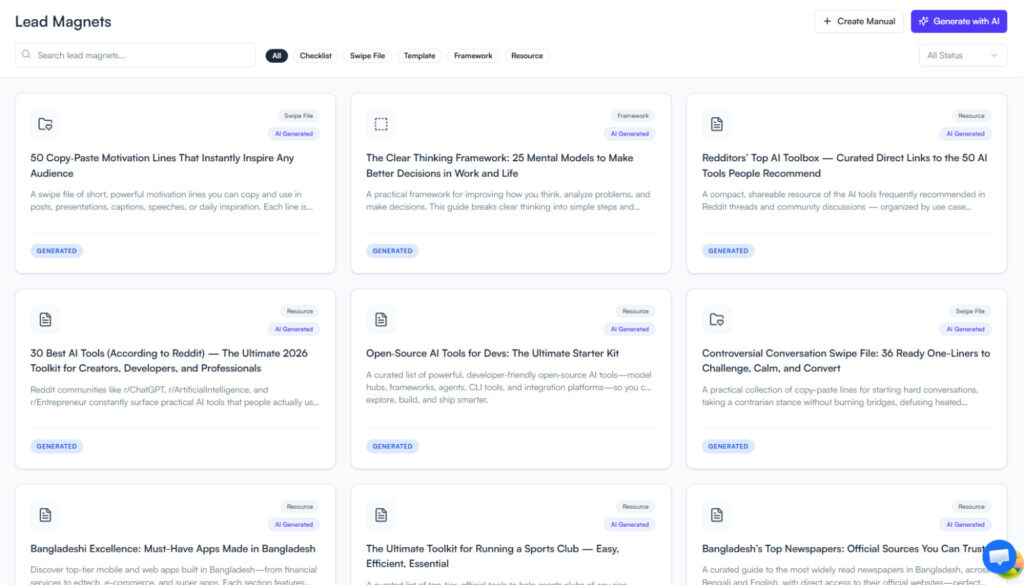1024x585 pixels.
Task: Focus the Search lead magnets field
Action: [140, 56]
